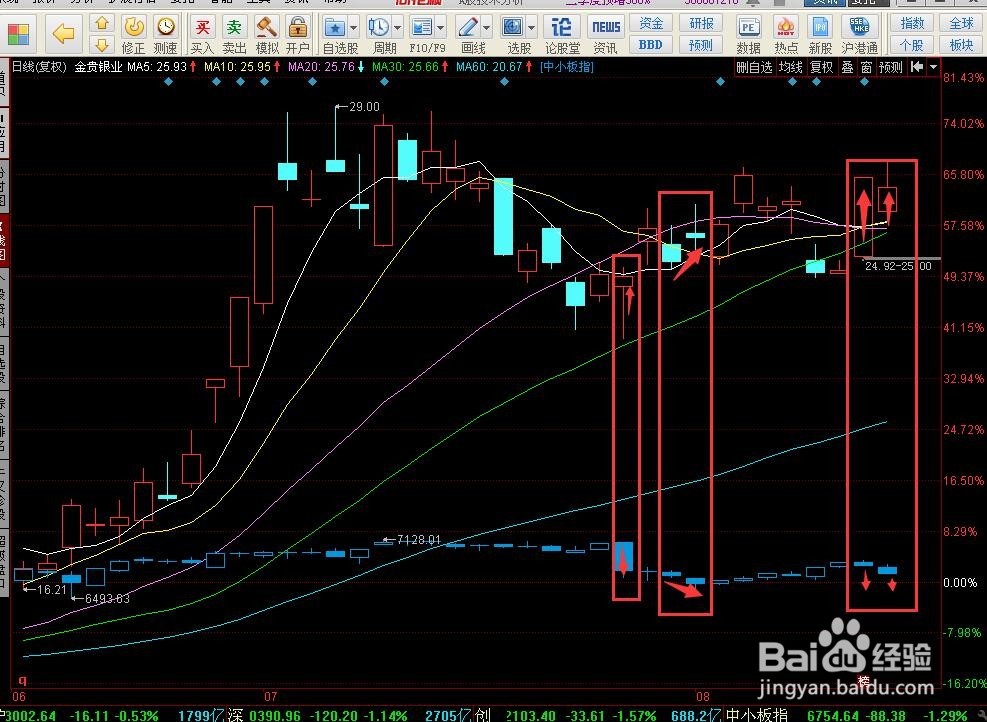
Task: Open the 修正 correction tool
Action: (x=133, y=35)
